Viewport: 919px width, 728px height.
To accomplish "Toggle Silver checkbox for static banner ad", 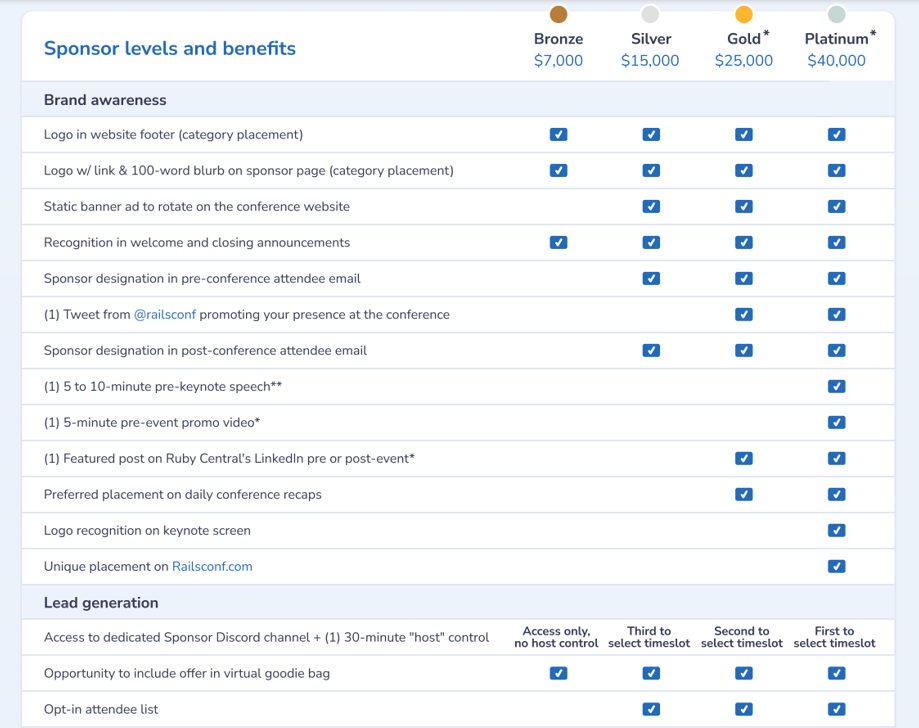I will coord(651,206).
